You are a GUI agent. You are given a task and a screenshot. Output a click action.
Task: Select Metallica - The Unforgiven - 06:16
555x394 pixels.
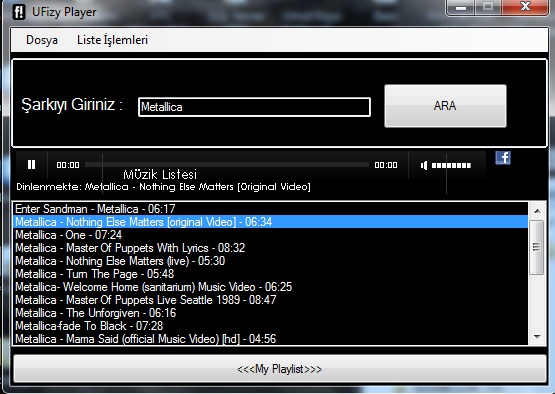270,313
